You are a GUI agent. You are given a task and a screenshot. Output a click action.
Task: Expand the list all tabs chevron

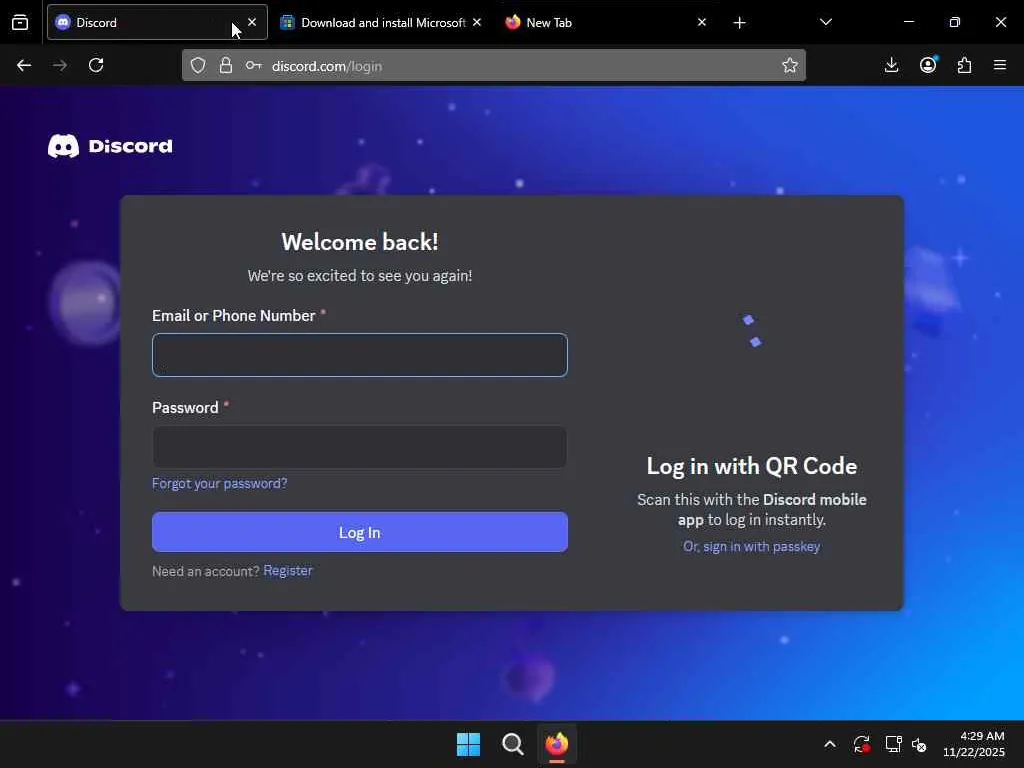(825, 22)
